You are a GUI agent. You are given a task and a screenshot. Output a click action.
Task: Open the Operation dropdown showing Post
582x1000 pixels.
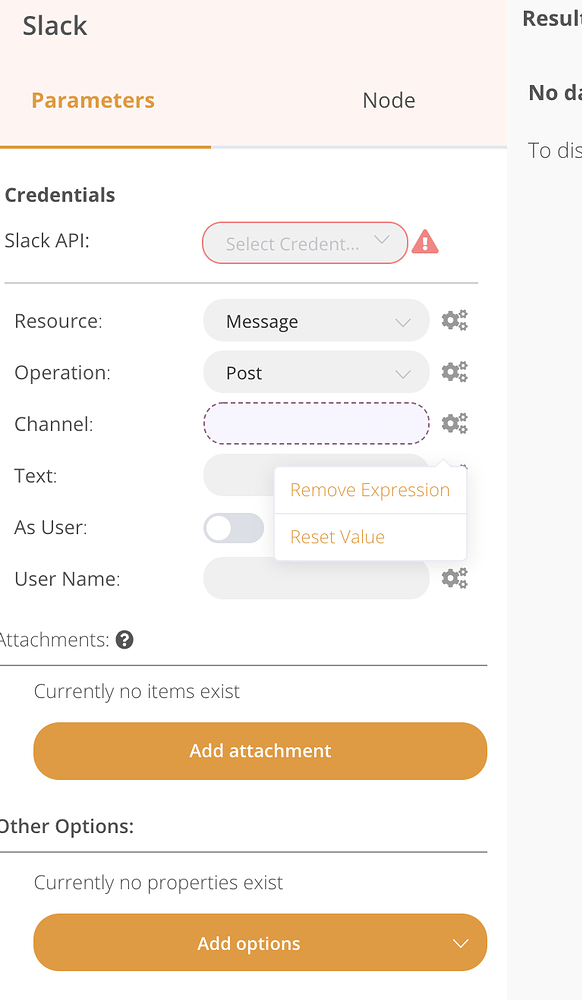click(x=316, y=371)
